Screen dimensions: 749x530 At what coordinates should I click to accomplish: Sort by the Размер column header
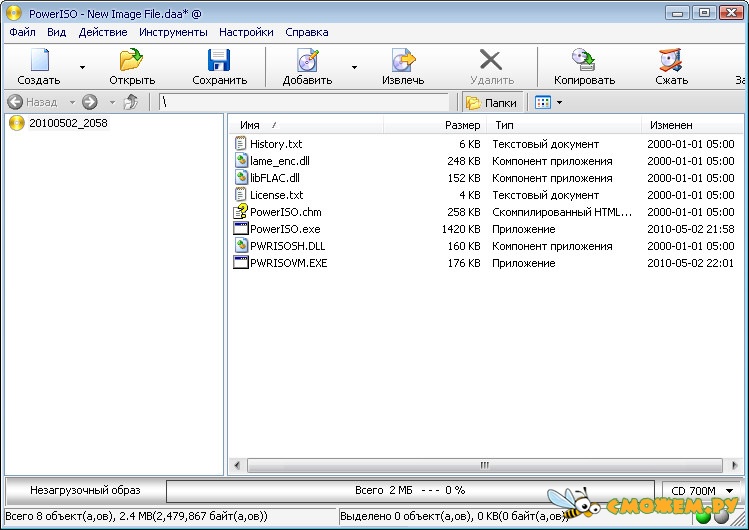point(435,125)
